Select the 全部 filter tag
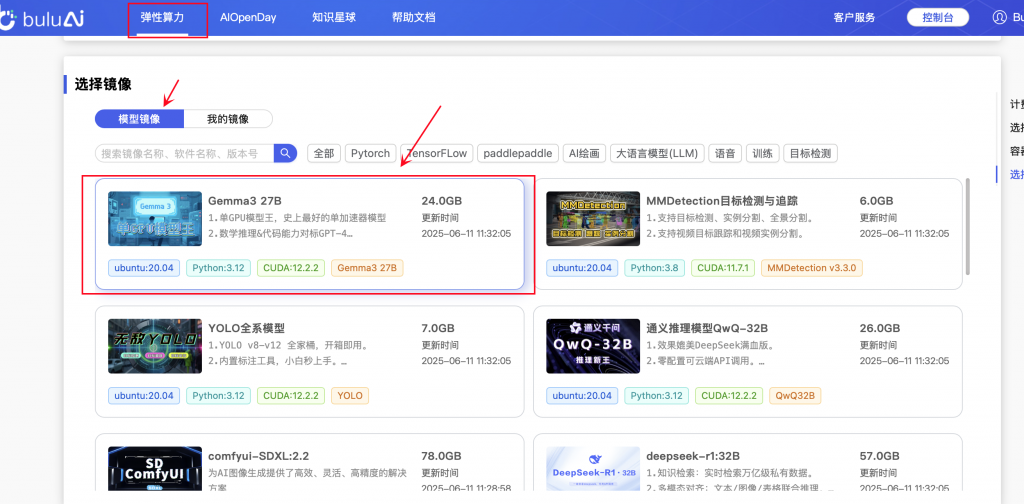Screen dimensions: 1024x504 [x=324, y=153]
